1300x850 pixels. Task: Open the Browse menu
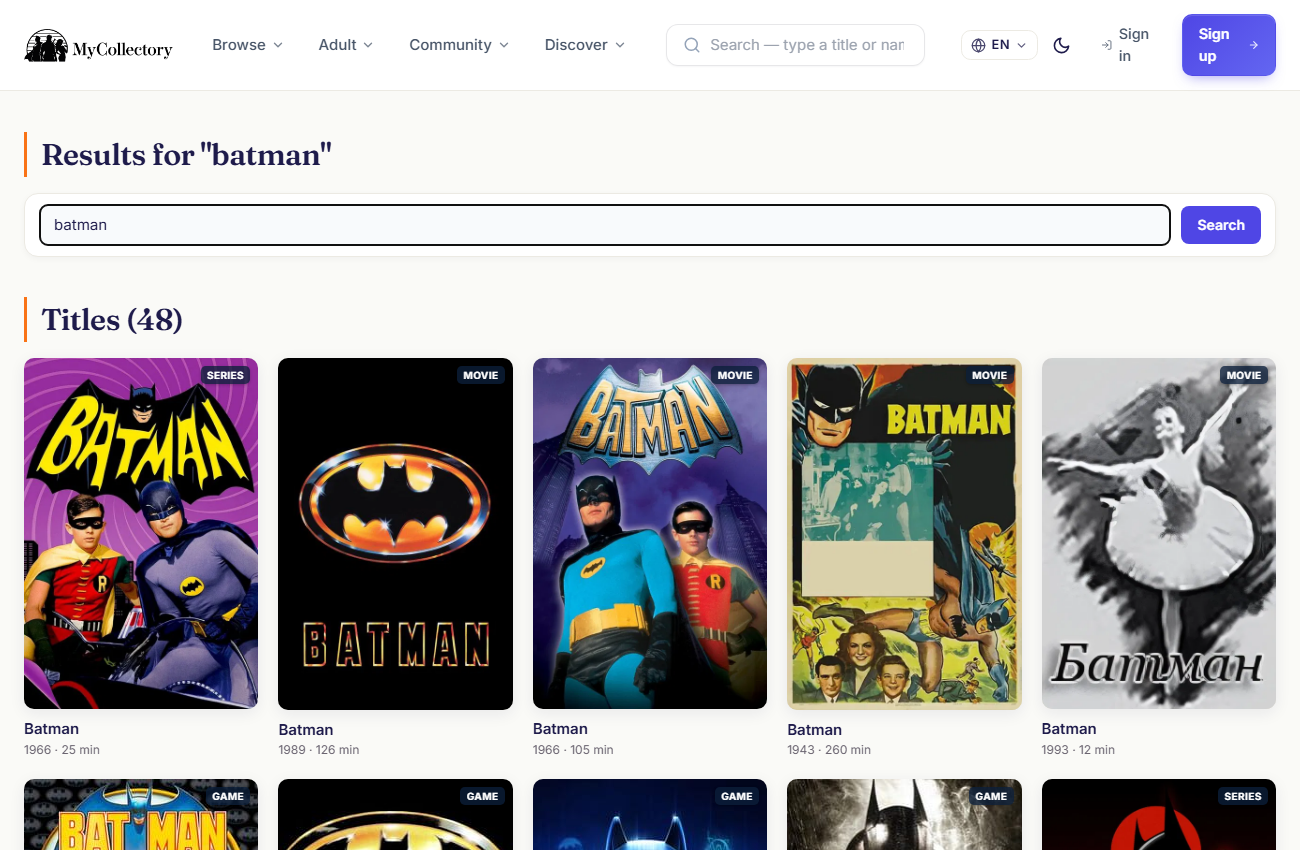(x=248, y=45)
